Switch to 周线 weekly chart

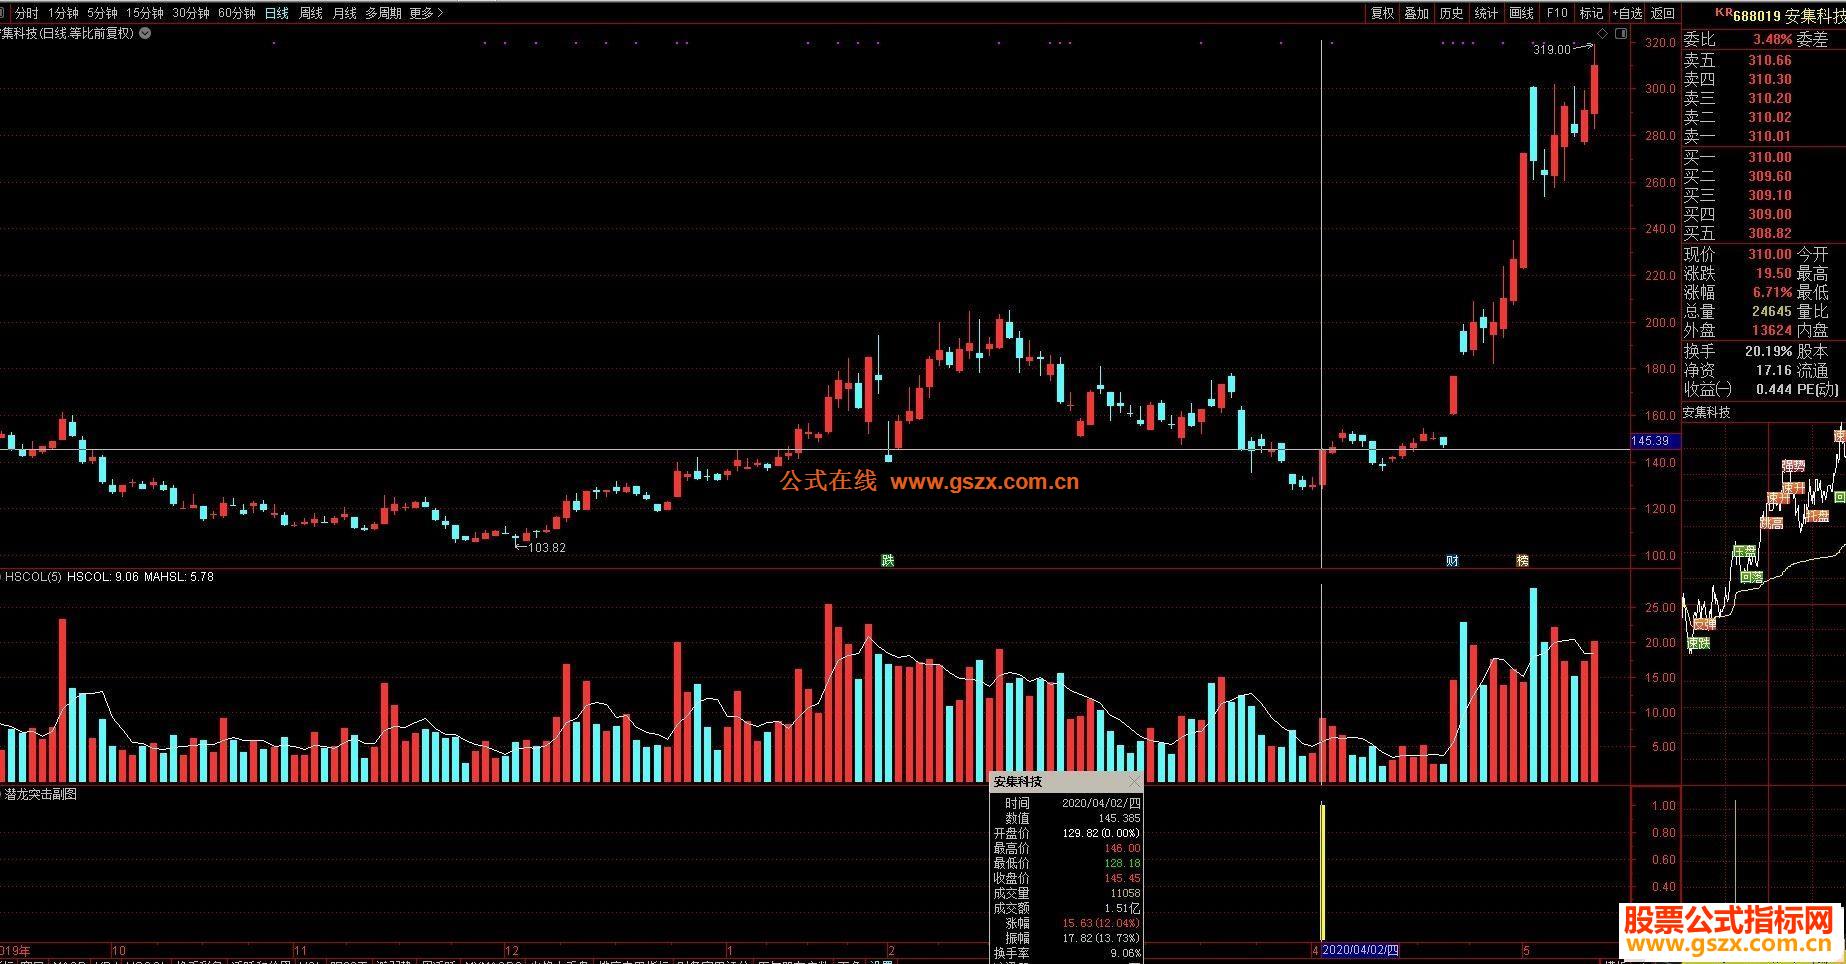(310, 13)
